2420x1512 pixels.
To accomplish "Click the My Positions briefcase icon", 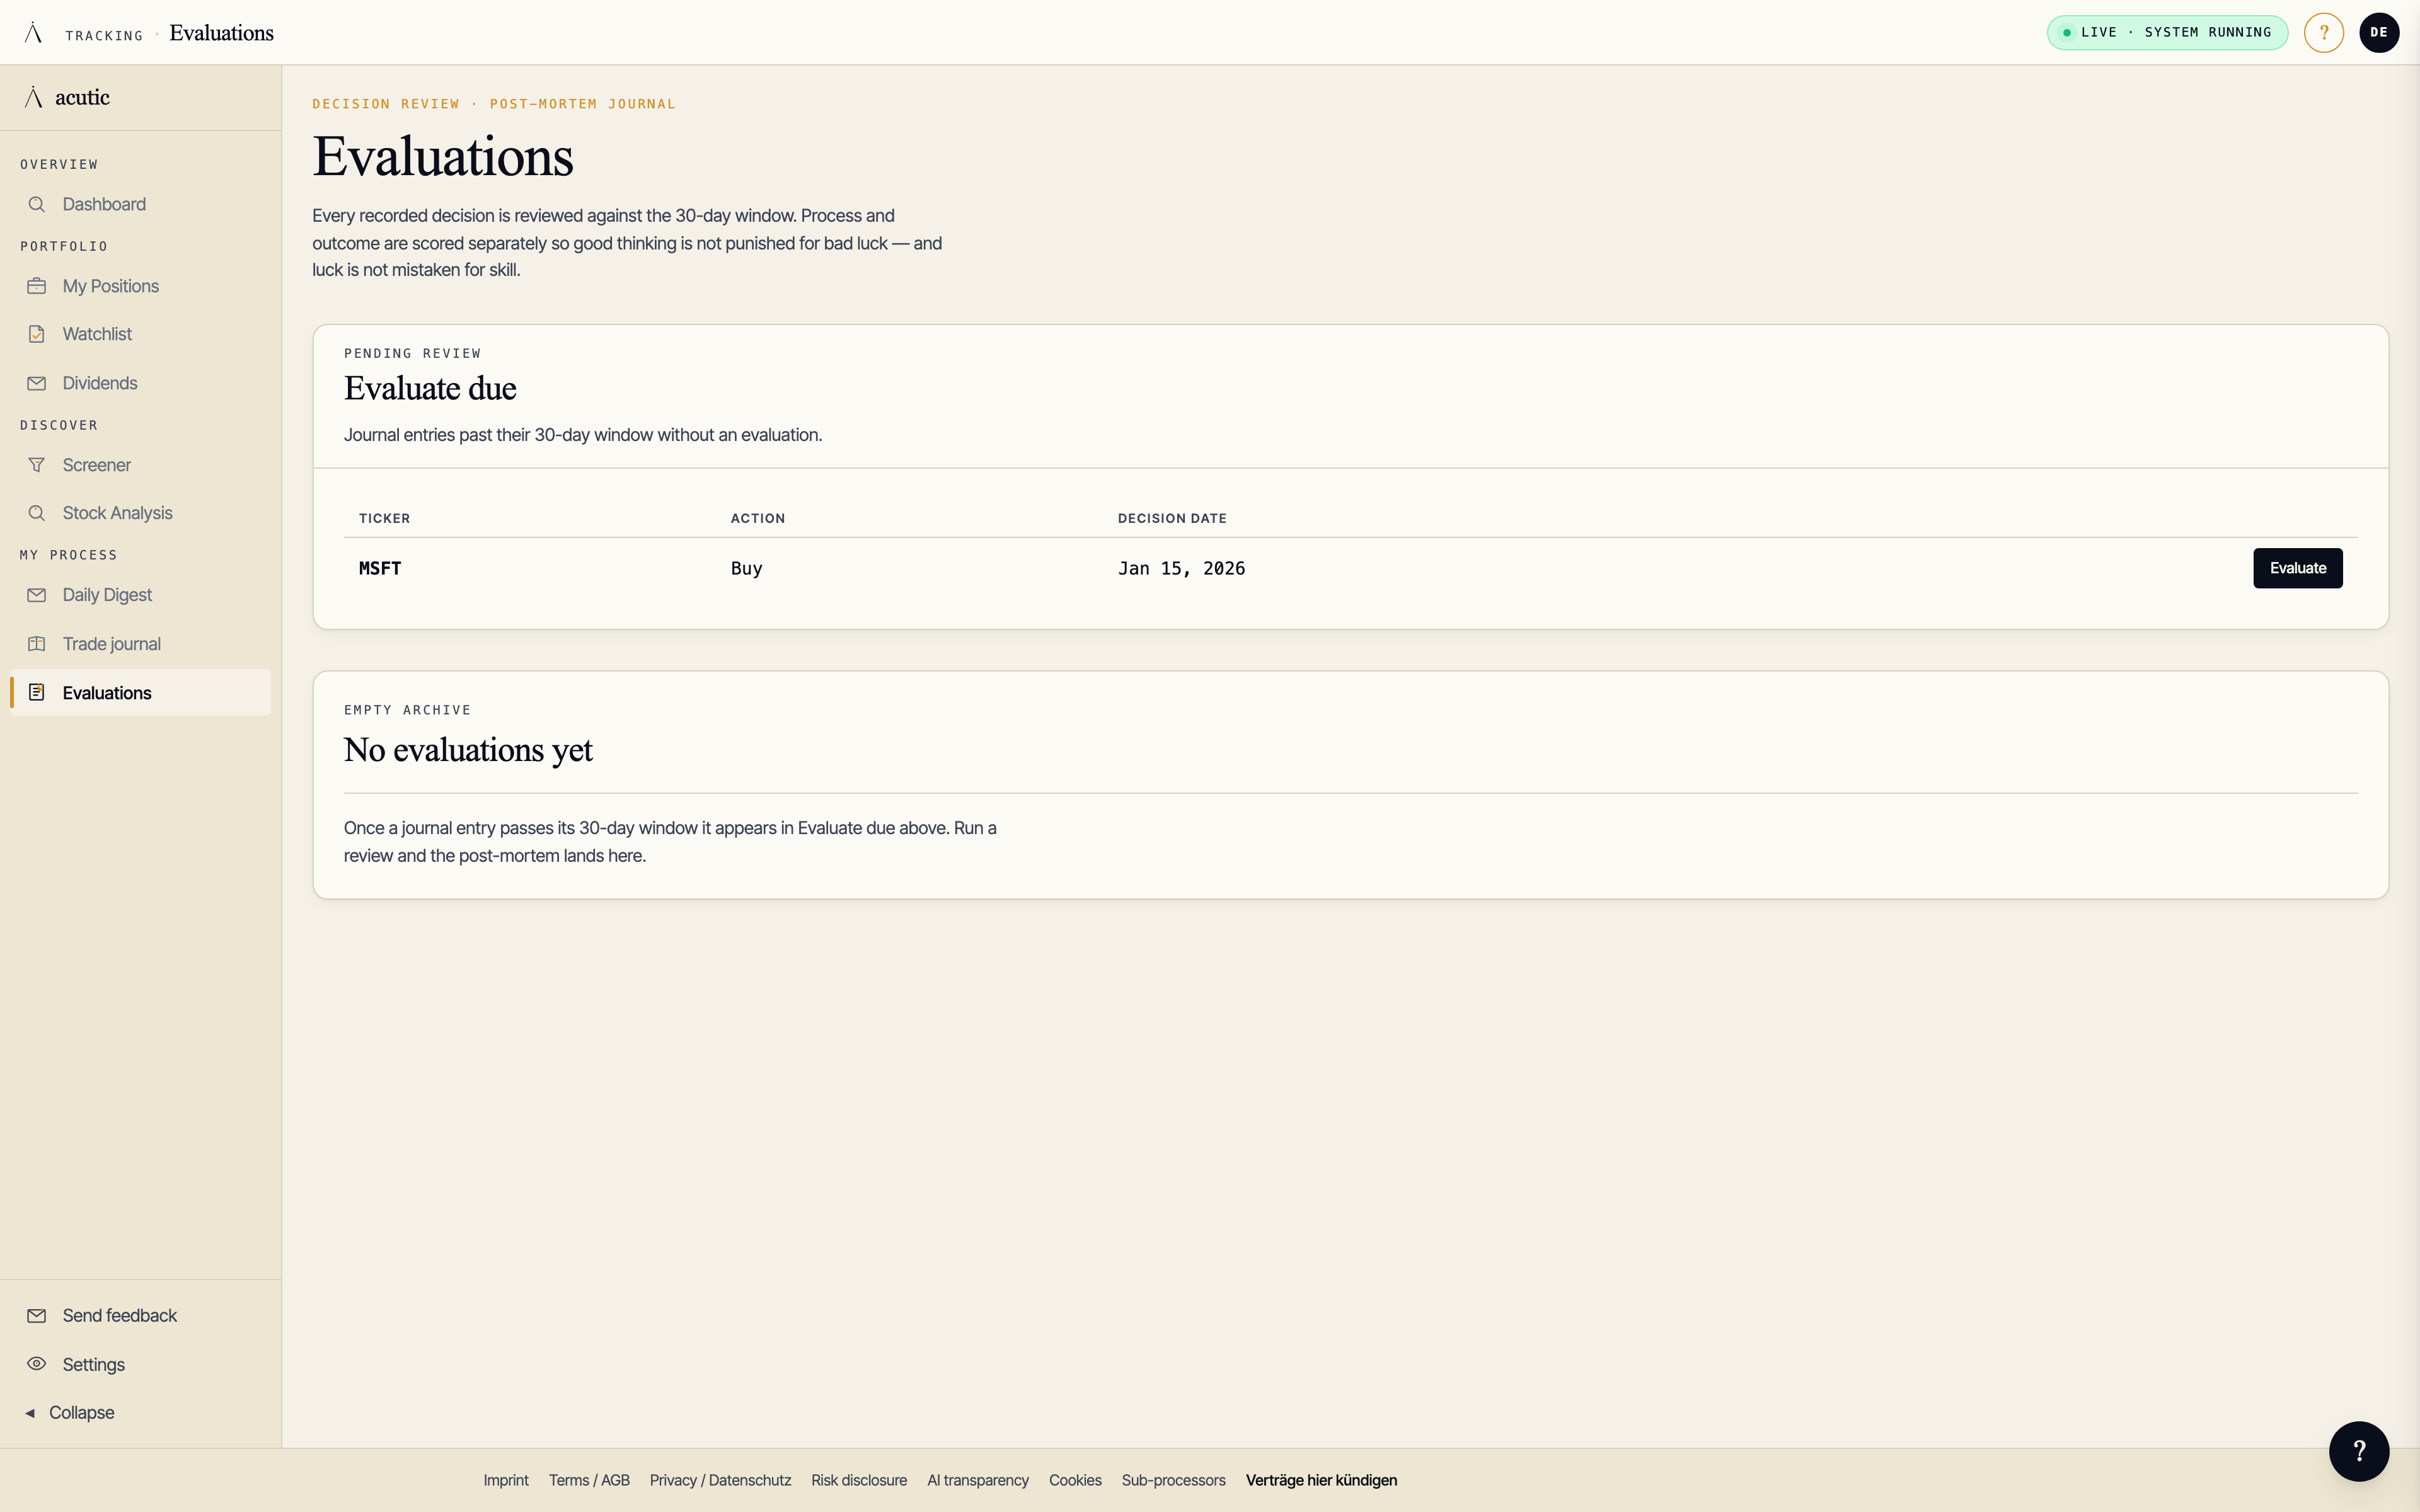I will click(37, 286).
